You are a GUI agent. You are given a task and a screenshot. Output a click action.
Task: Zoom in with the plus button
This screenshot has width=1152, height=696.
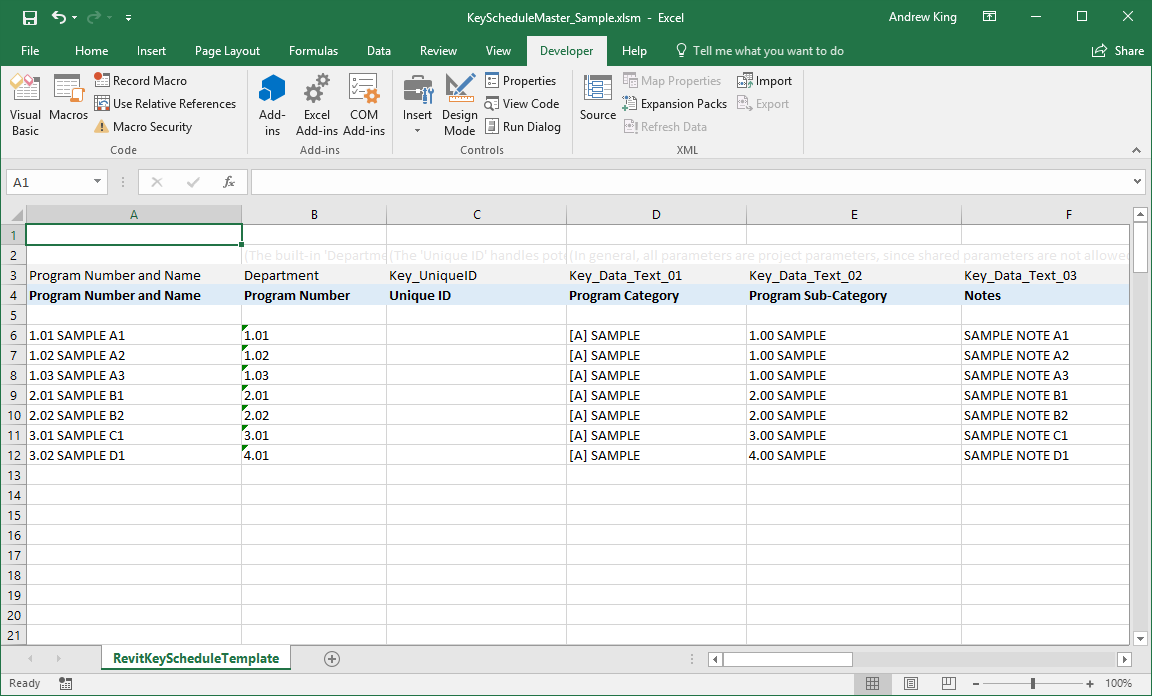coord(1090,684)
